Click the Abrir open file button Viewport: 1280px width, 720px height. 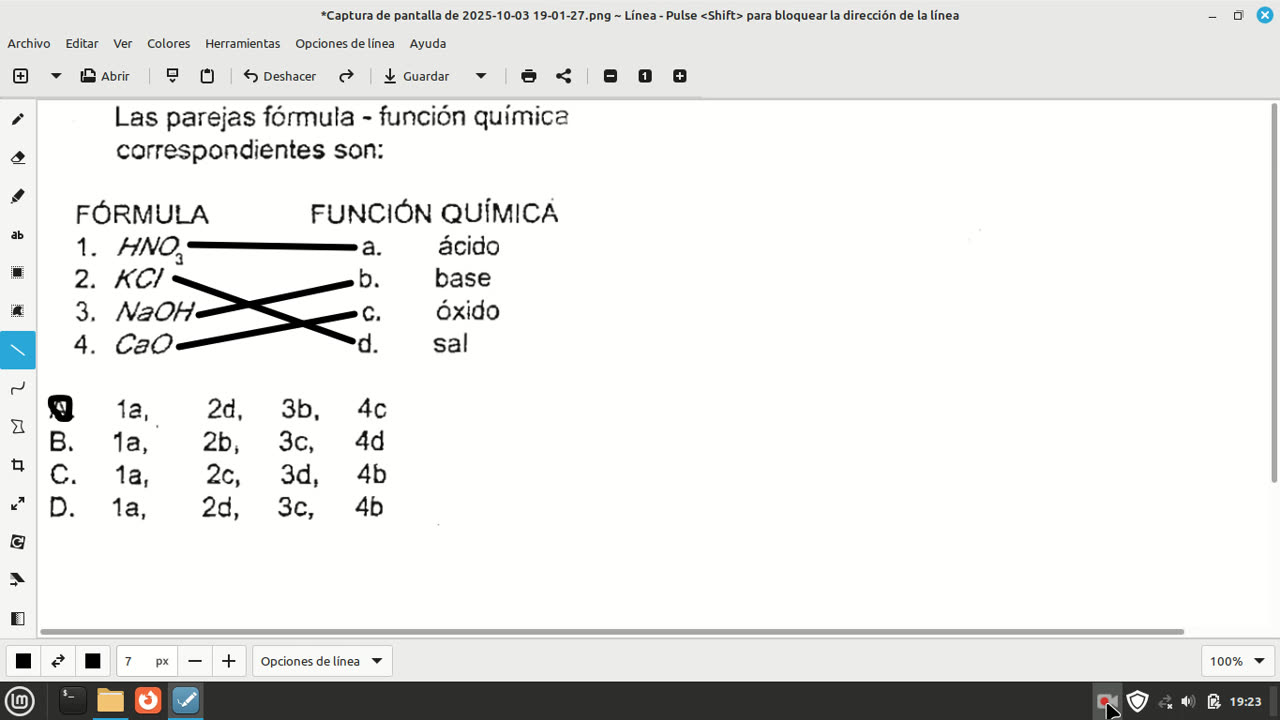pyautogui.click(x=105, y=76)
